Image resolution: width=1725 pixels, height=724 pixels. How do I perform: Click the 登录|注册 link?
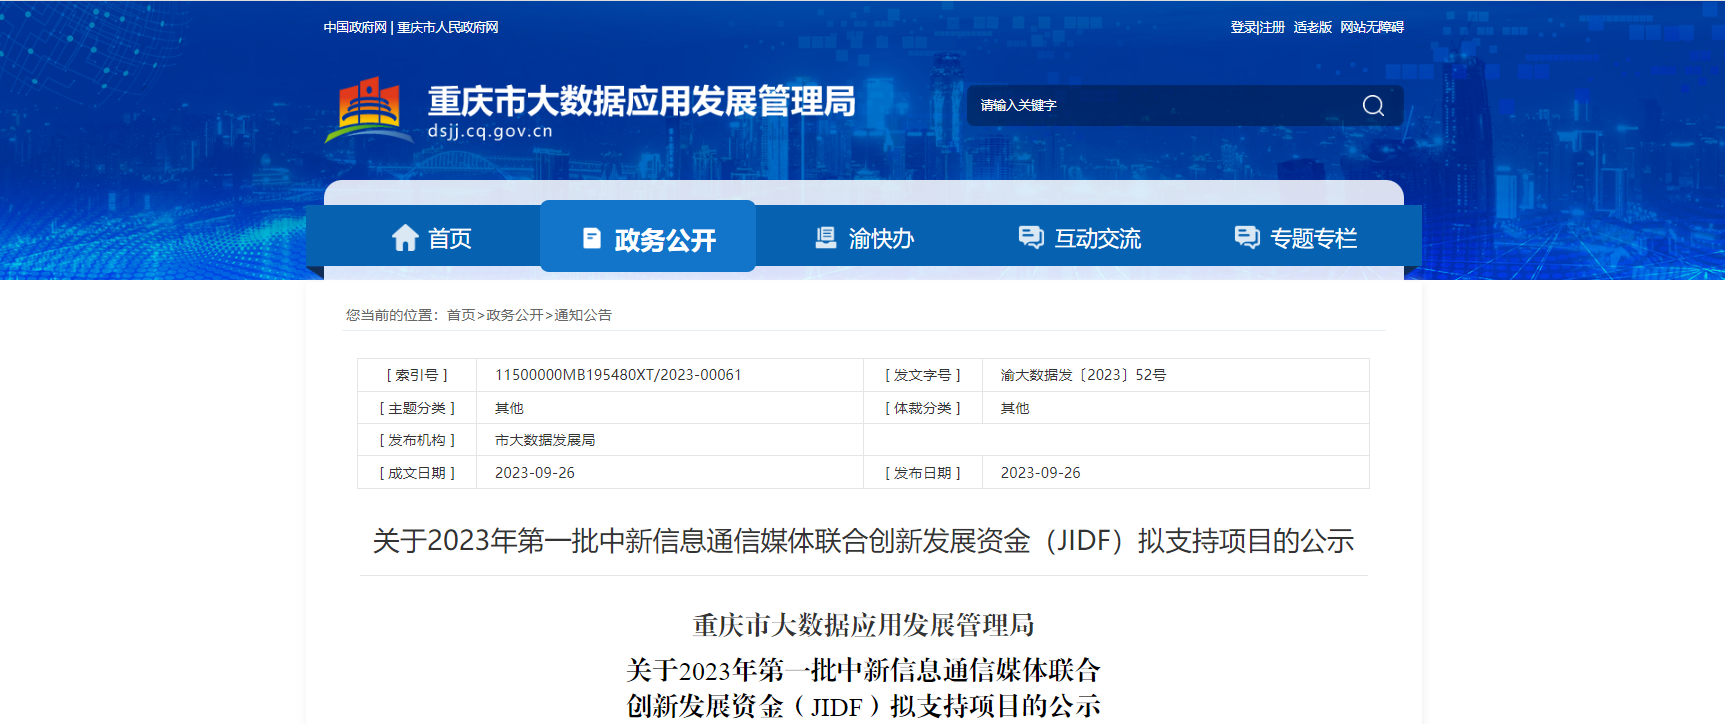[x=1257, y=28]
